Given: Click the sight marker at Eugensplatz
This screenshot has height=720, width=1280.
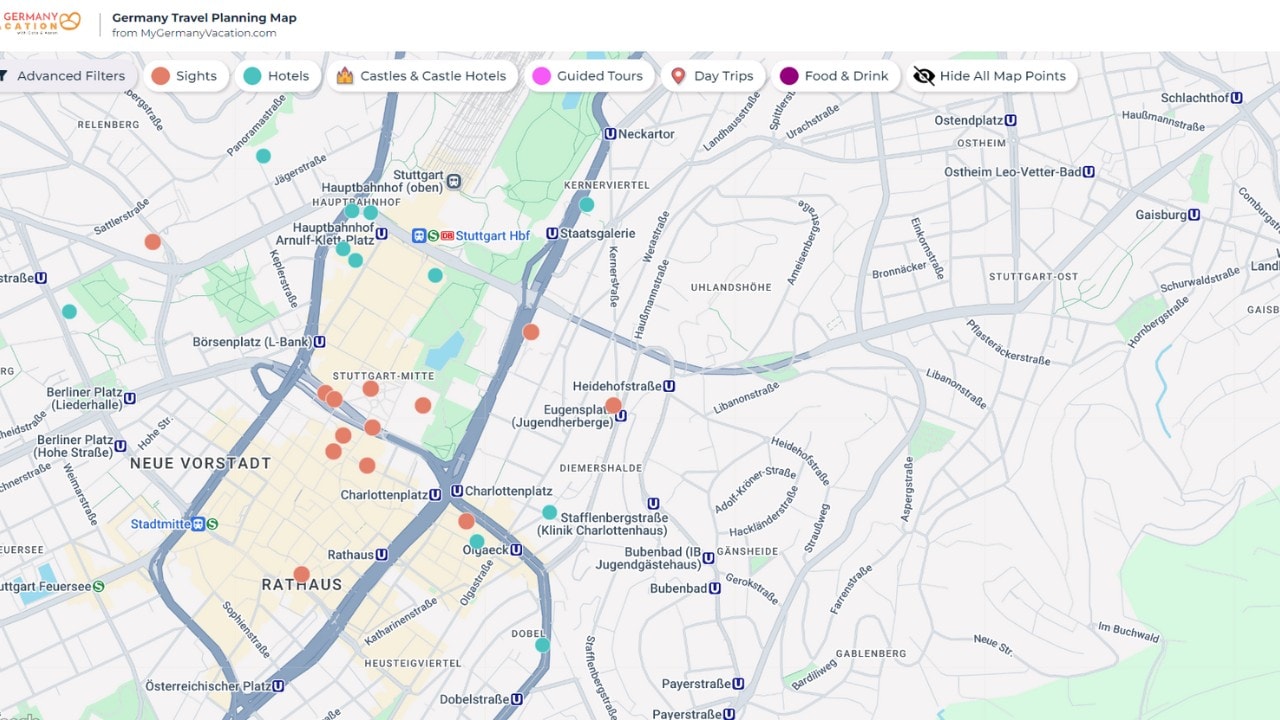Looking at the screenshot, I should (x=613, y=405).
